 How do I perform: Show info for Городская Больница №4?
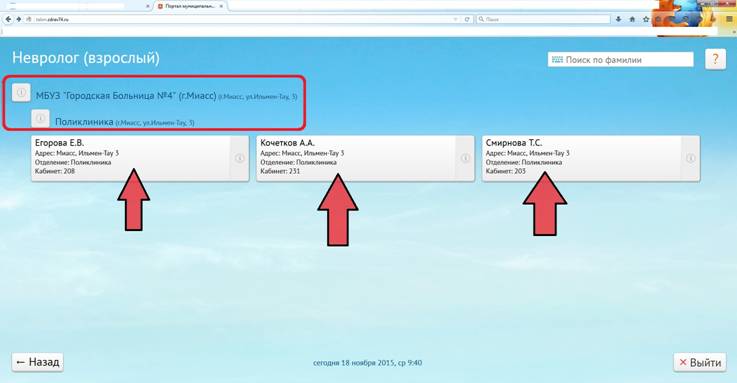click(x=21, y=93)
